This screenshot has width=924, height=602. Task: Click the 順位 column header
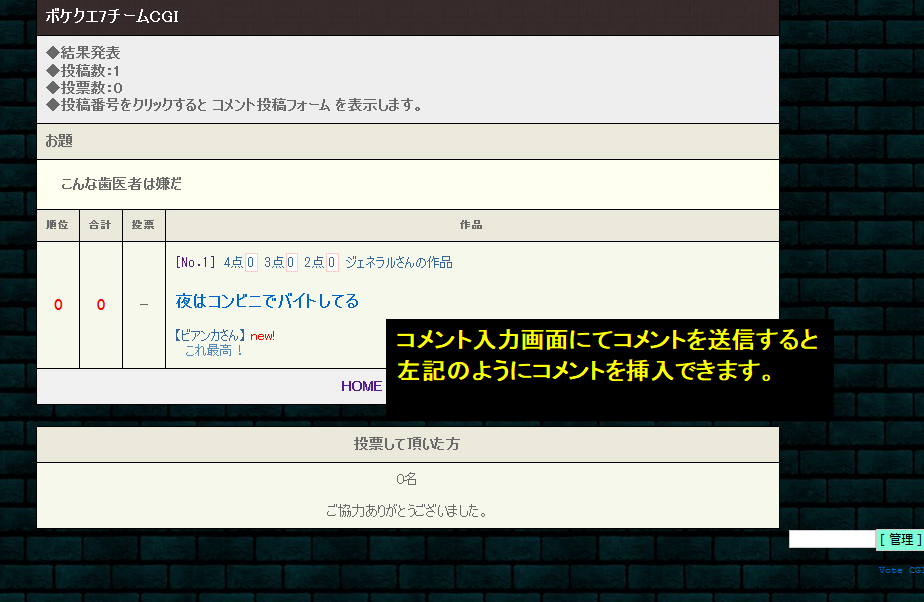point(57,226)
